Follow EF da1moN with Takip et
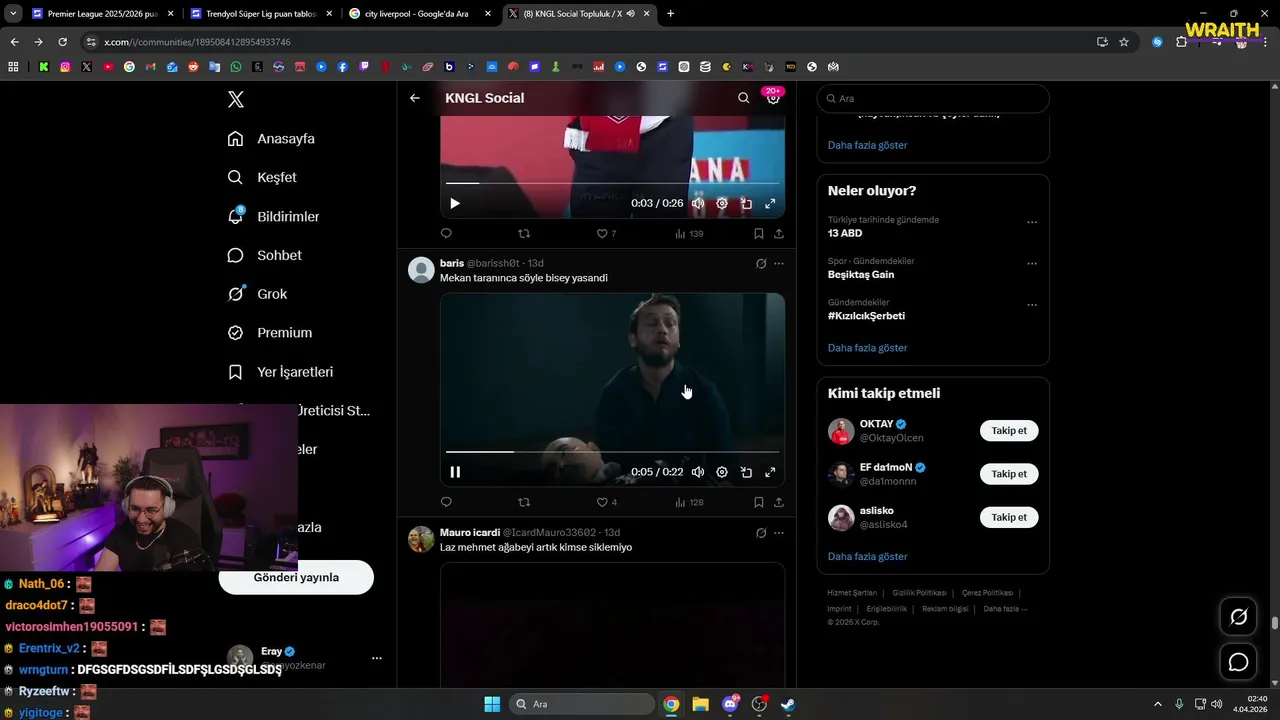Screen dimensions: 1280x720 1009,474
